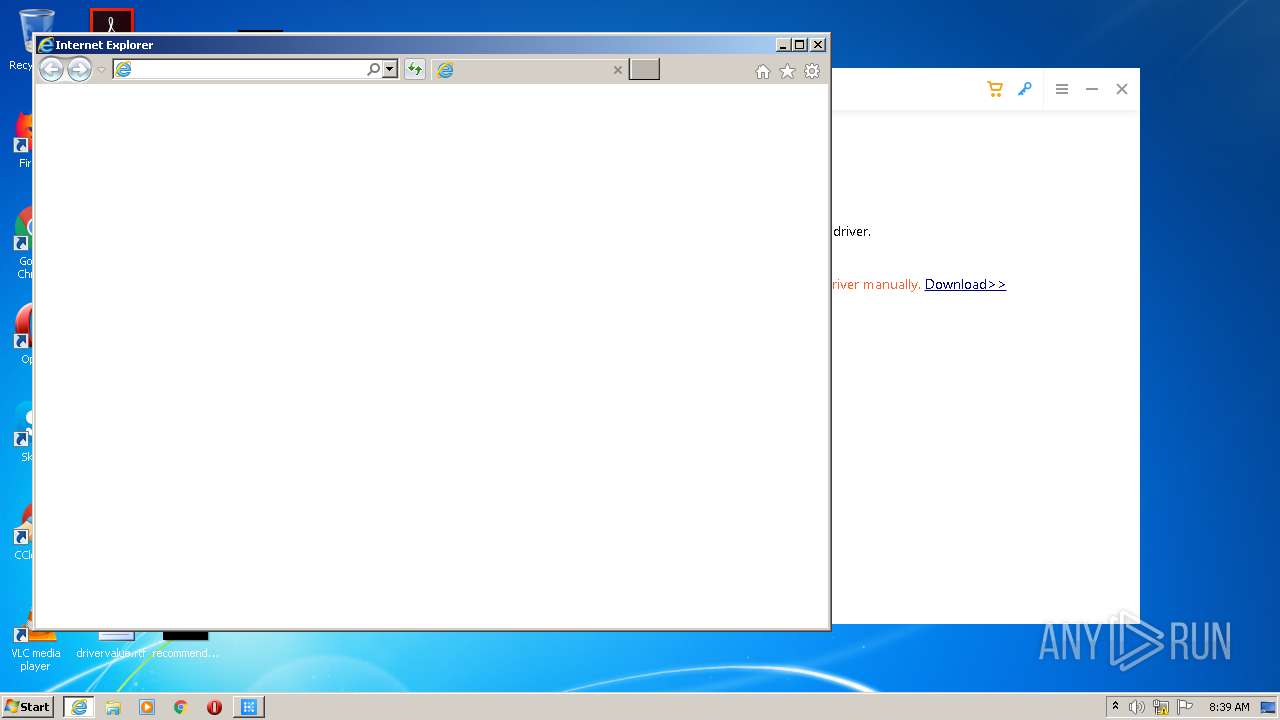
Task: Maximize the Internet Explorer window
Action: tap(799, 45)
